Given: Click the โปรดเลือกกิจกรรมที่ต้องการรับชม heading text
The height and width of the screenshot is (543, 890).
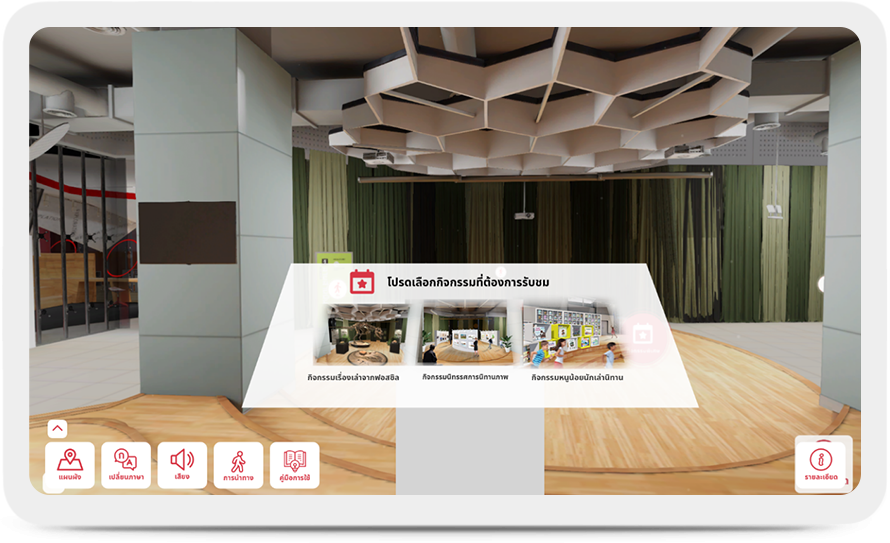Looking at the screenshot, I should [468, 283].
